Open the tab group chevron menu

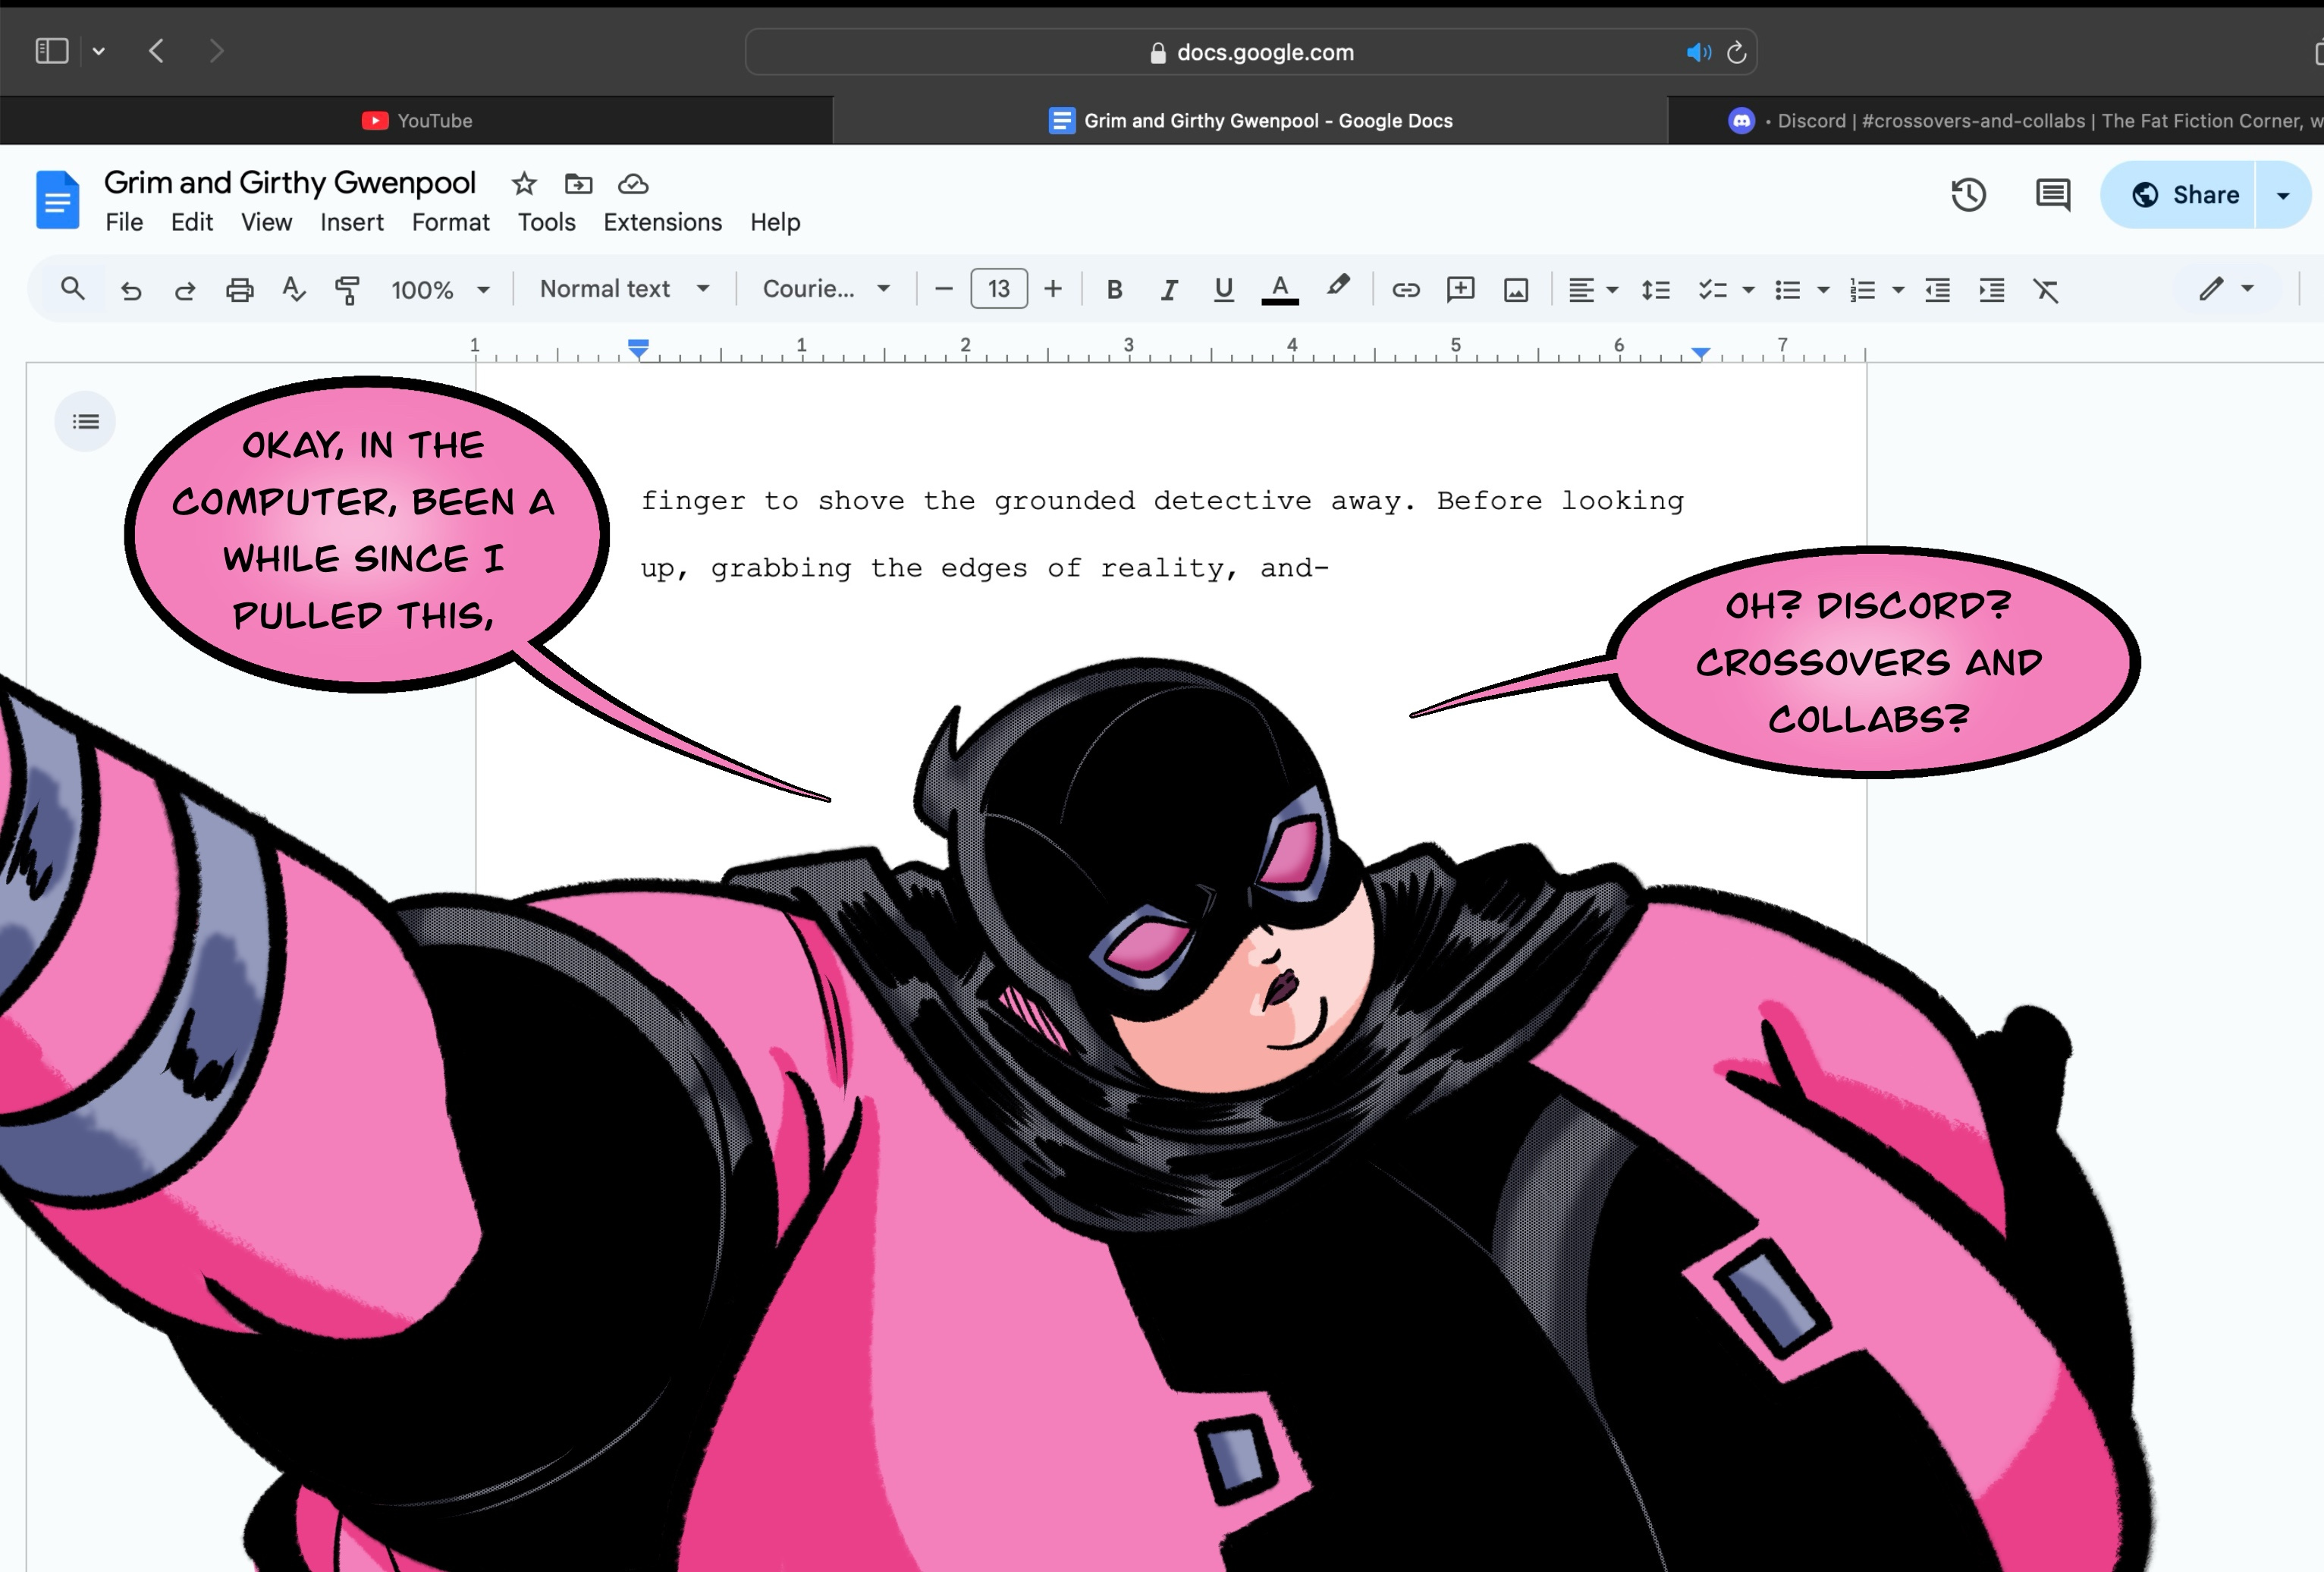pos(98,51)
